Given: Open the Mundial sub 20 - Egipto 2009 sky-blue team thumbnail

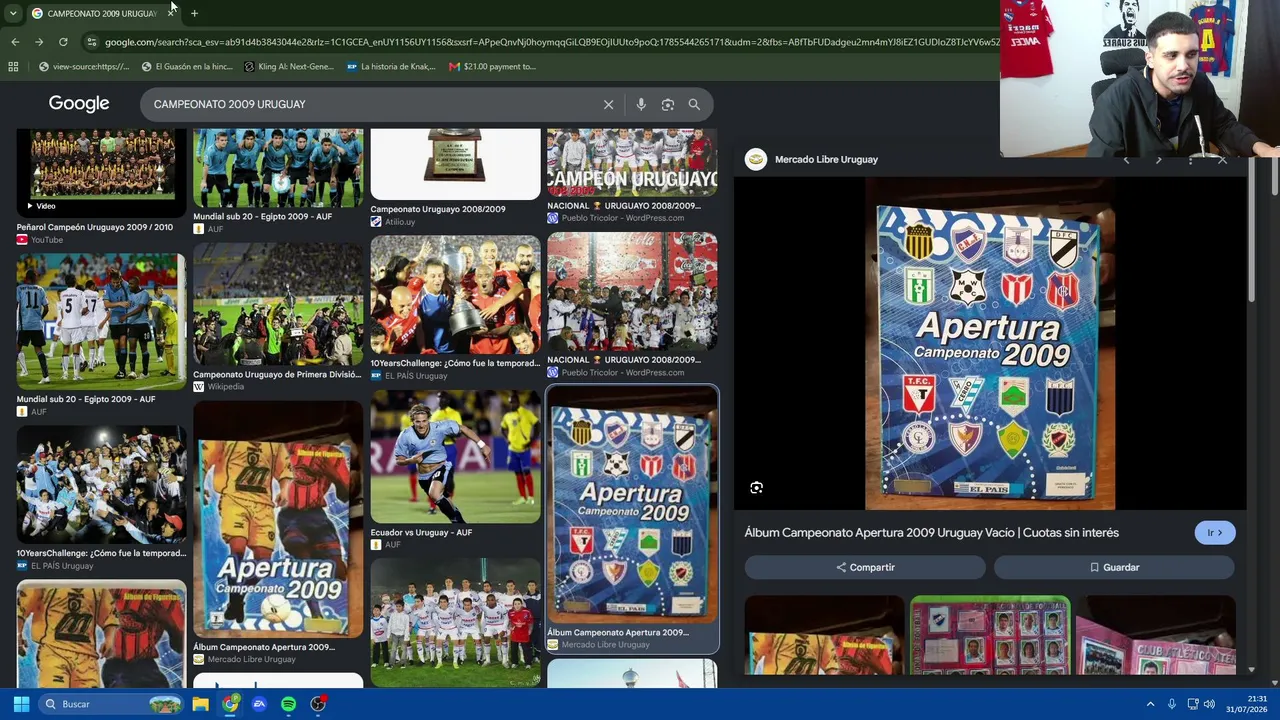Looking at the screenshot, I should pyautogui.click(x=278, y=167).
